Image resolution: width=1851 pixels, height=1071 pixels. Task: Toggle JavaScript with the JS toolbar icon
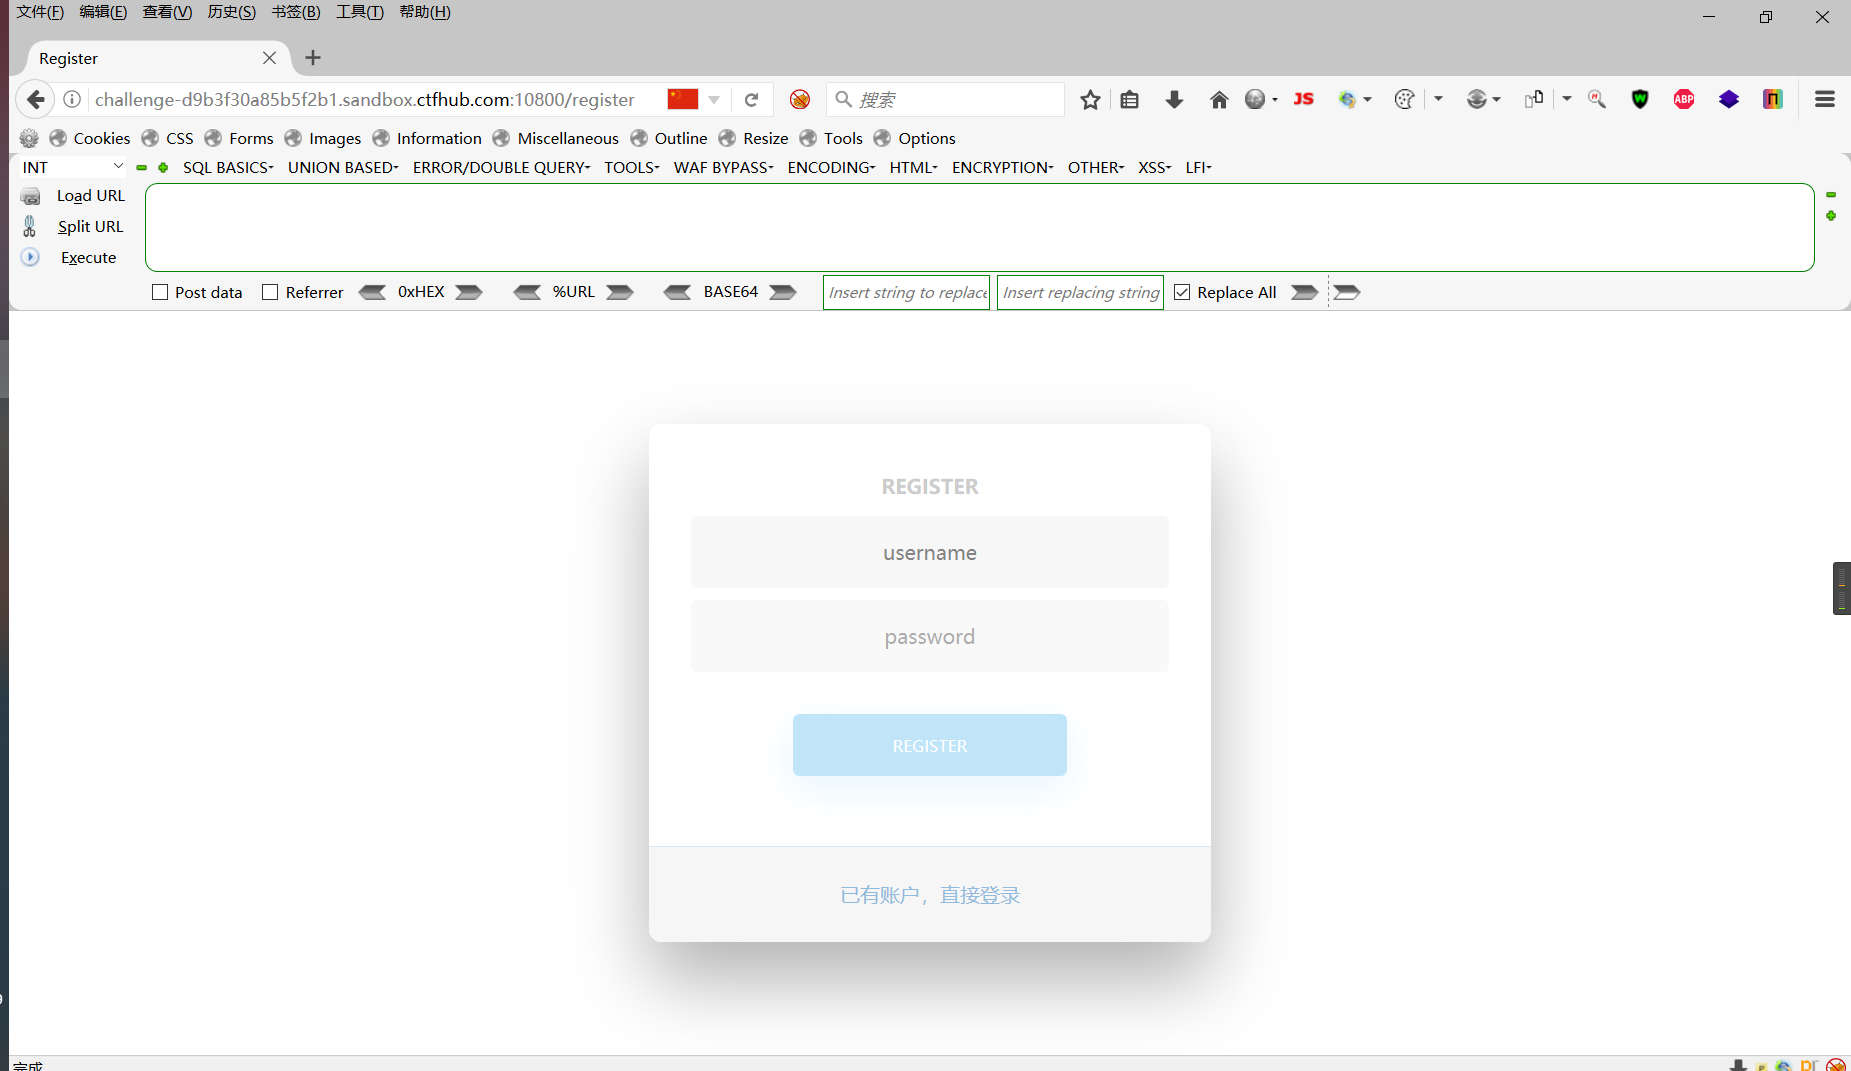[1303, 99]
